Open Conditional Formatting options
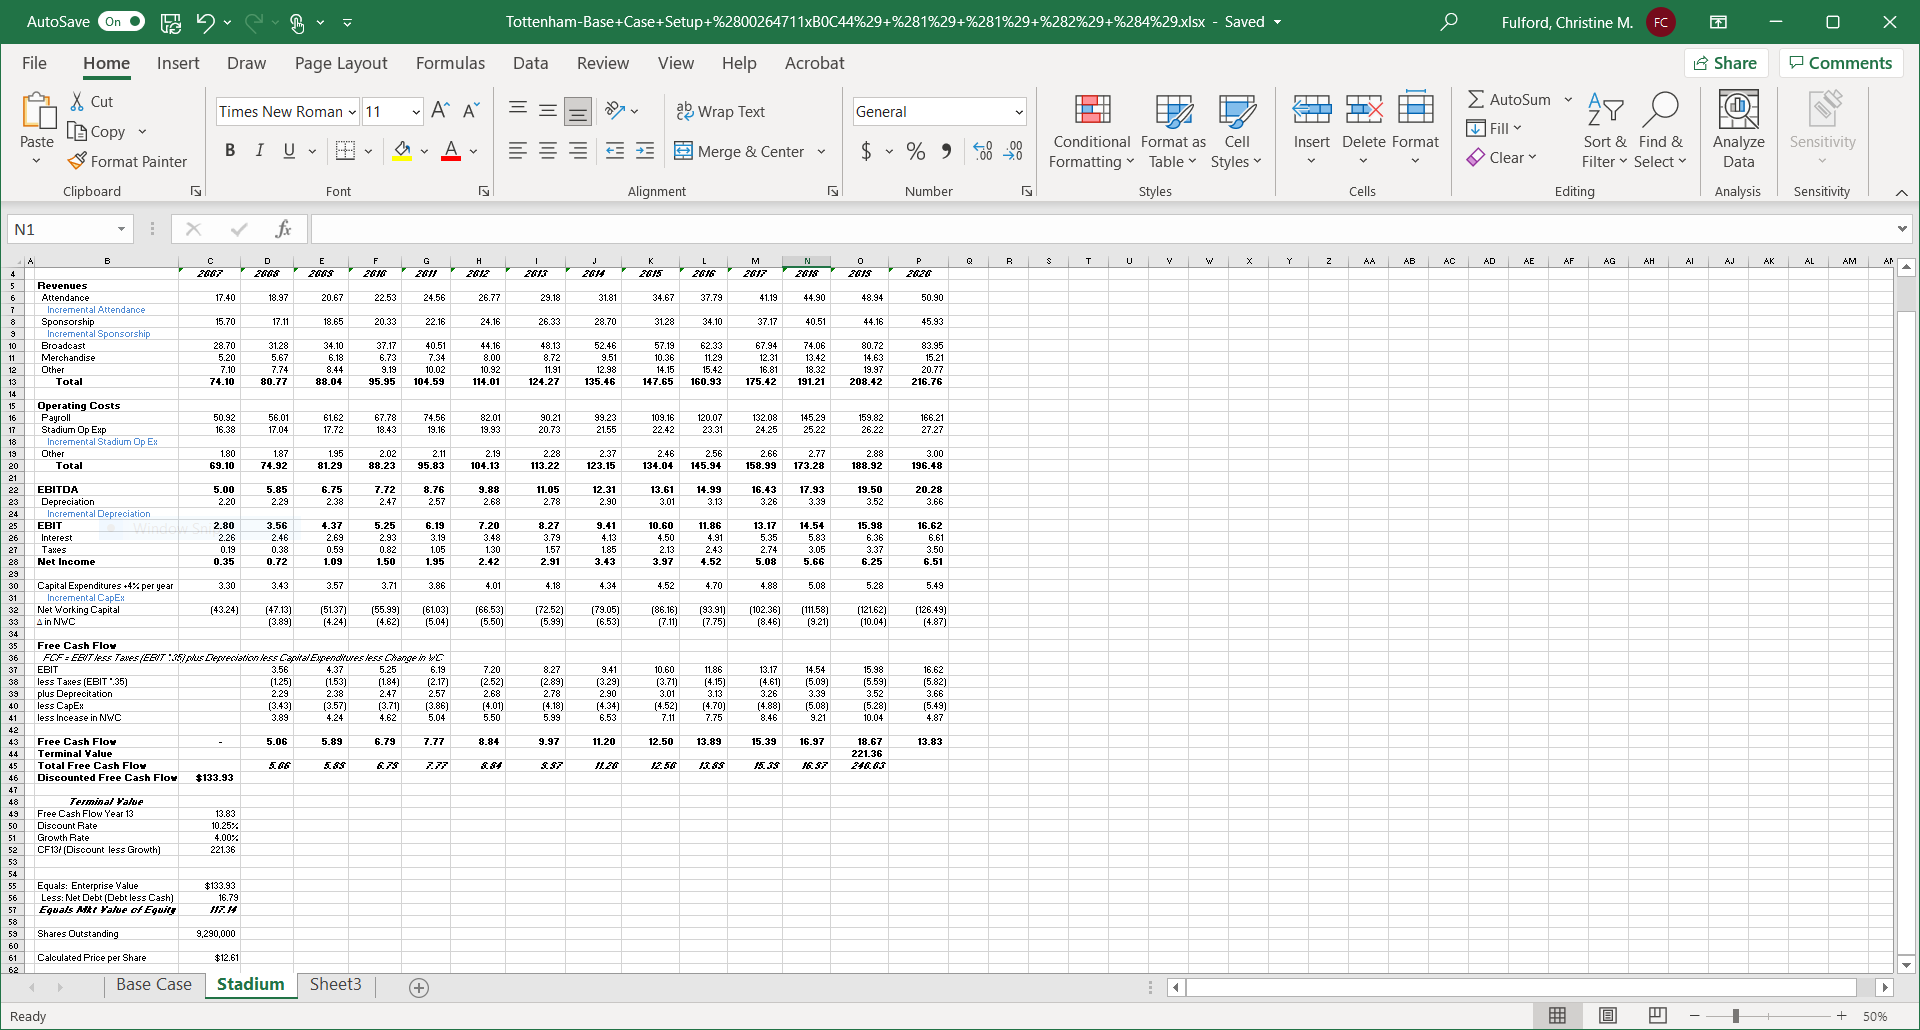This screenshot has width=1920, height=1030. [1090, 130]
